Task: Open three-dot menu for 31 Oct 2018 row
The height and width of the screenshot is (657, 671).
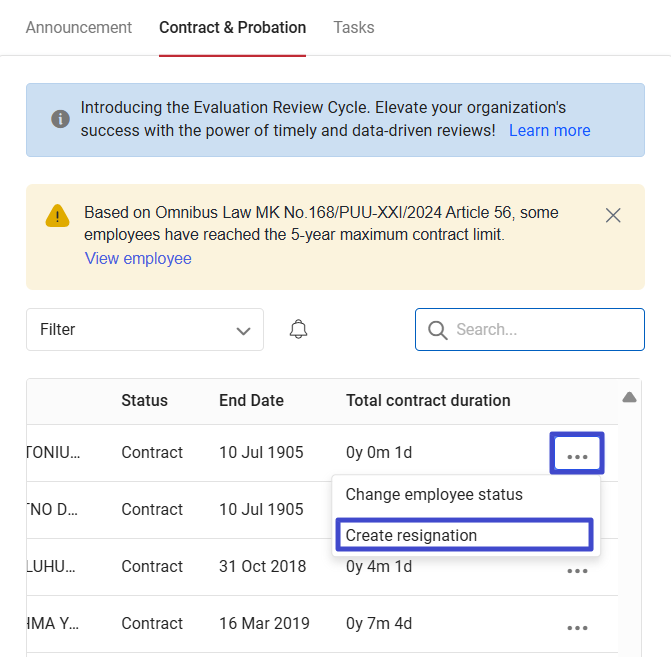Action: tap(577, 570)
